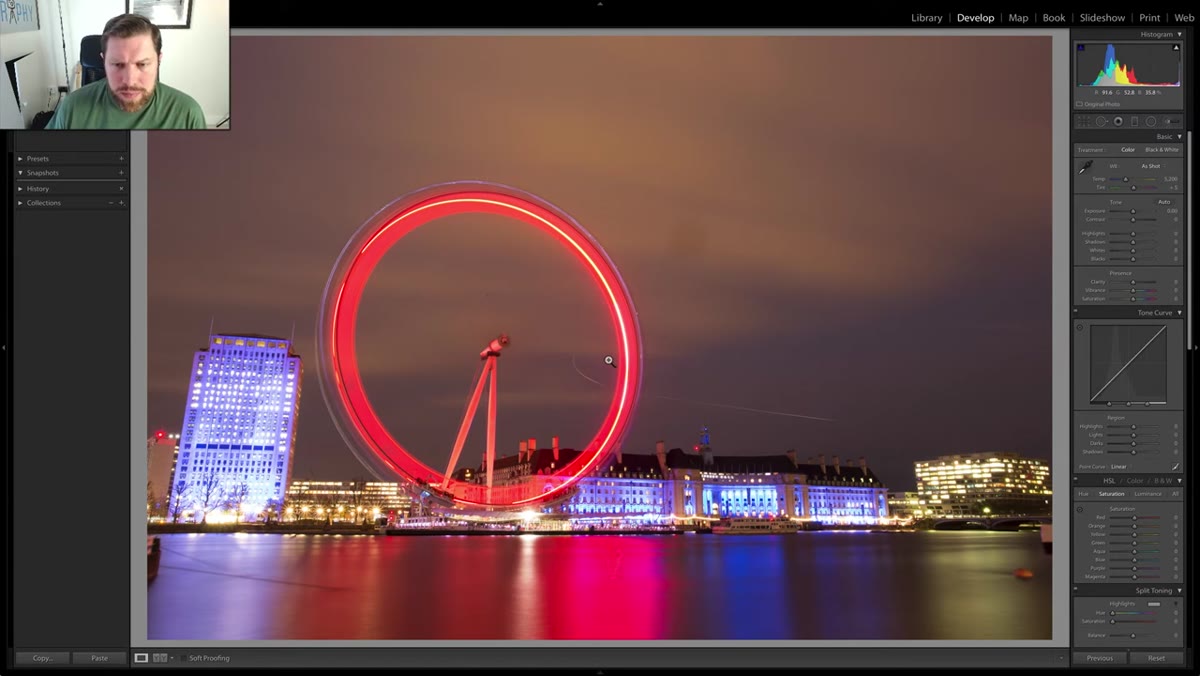Click the Reset button

(x=1156, y=658)
